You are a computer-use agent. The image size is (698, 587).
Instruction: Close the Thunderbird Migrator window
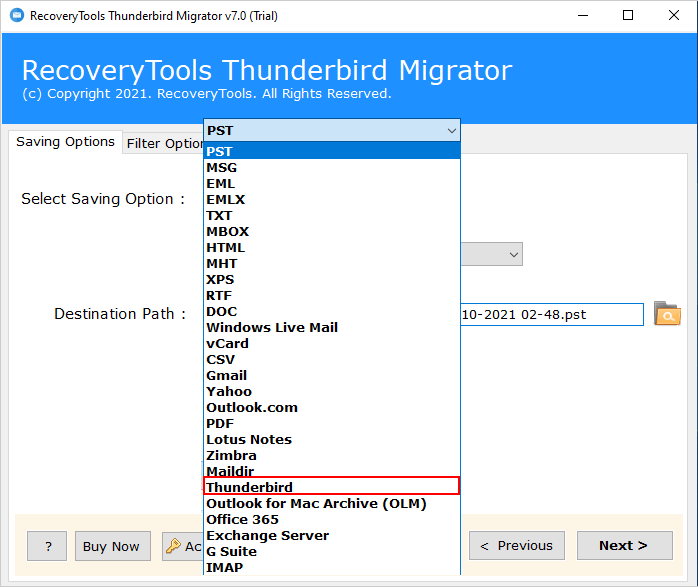(x=674, y=16)
